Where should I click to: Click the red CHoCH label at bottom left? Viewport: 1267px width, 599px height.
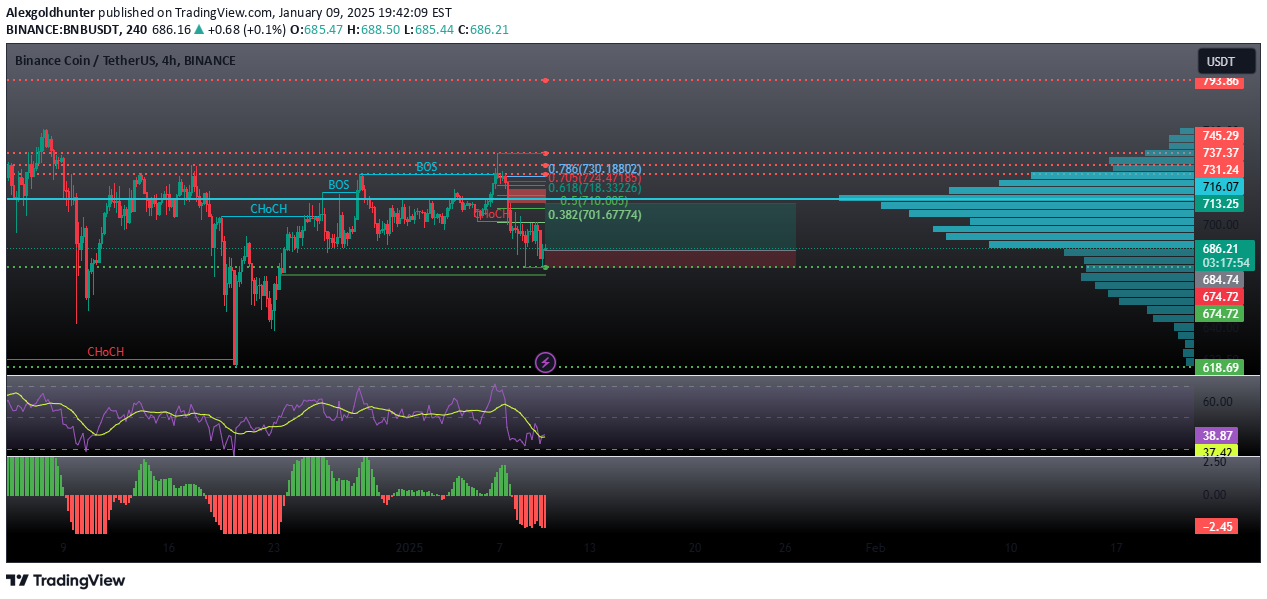(x=106, y=352)
